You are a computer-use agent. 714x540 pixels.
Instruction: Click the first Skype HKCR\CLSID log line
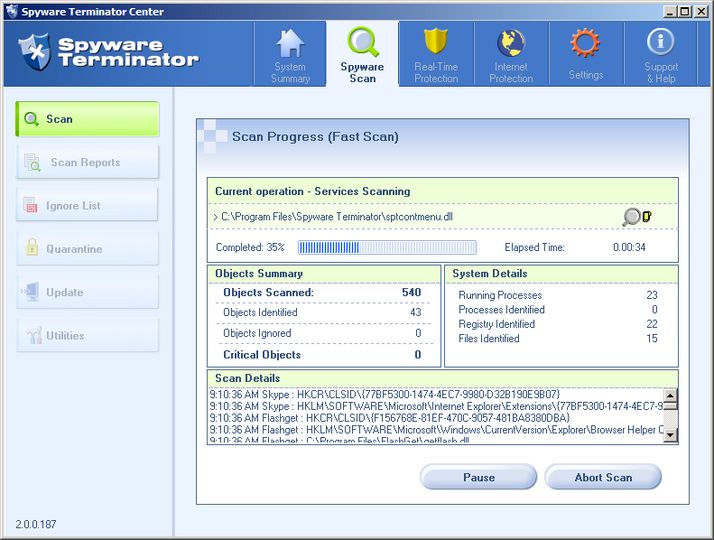(x=384, y=394)
